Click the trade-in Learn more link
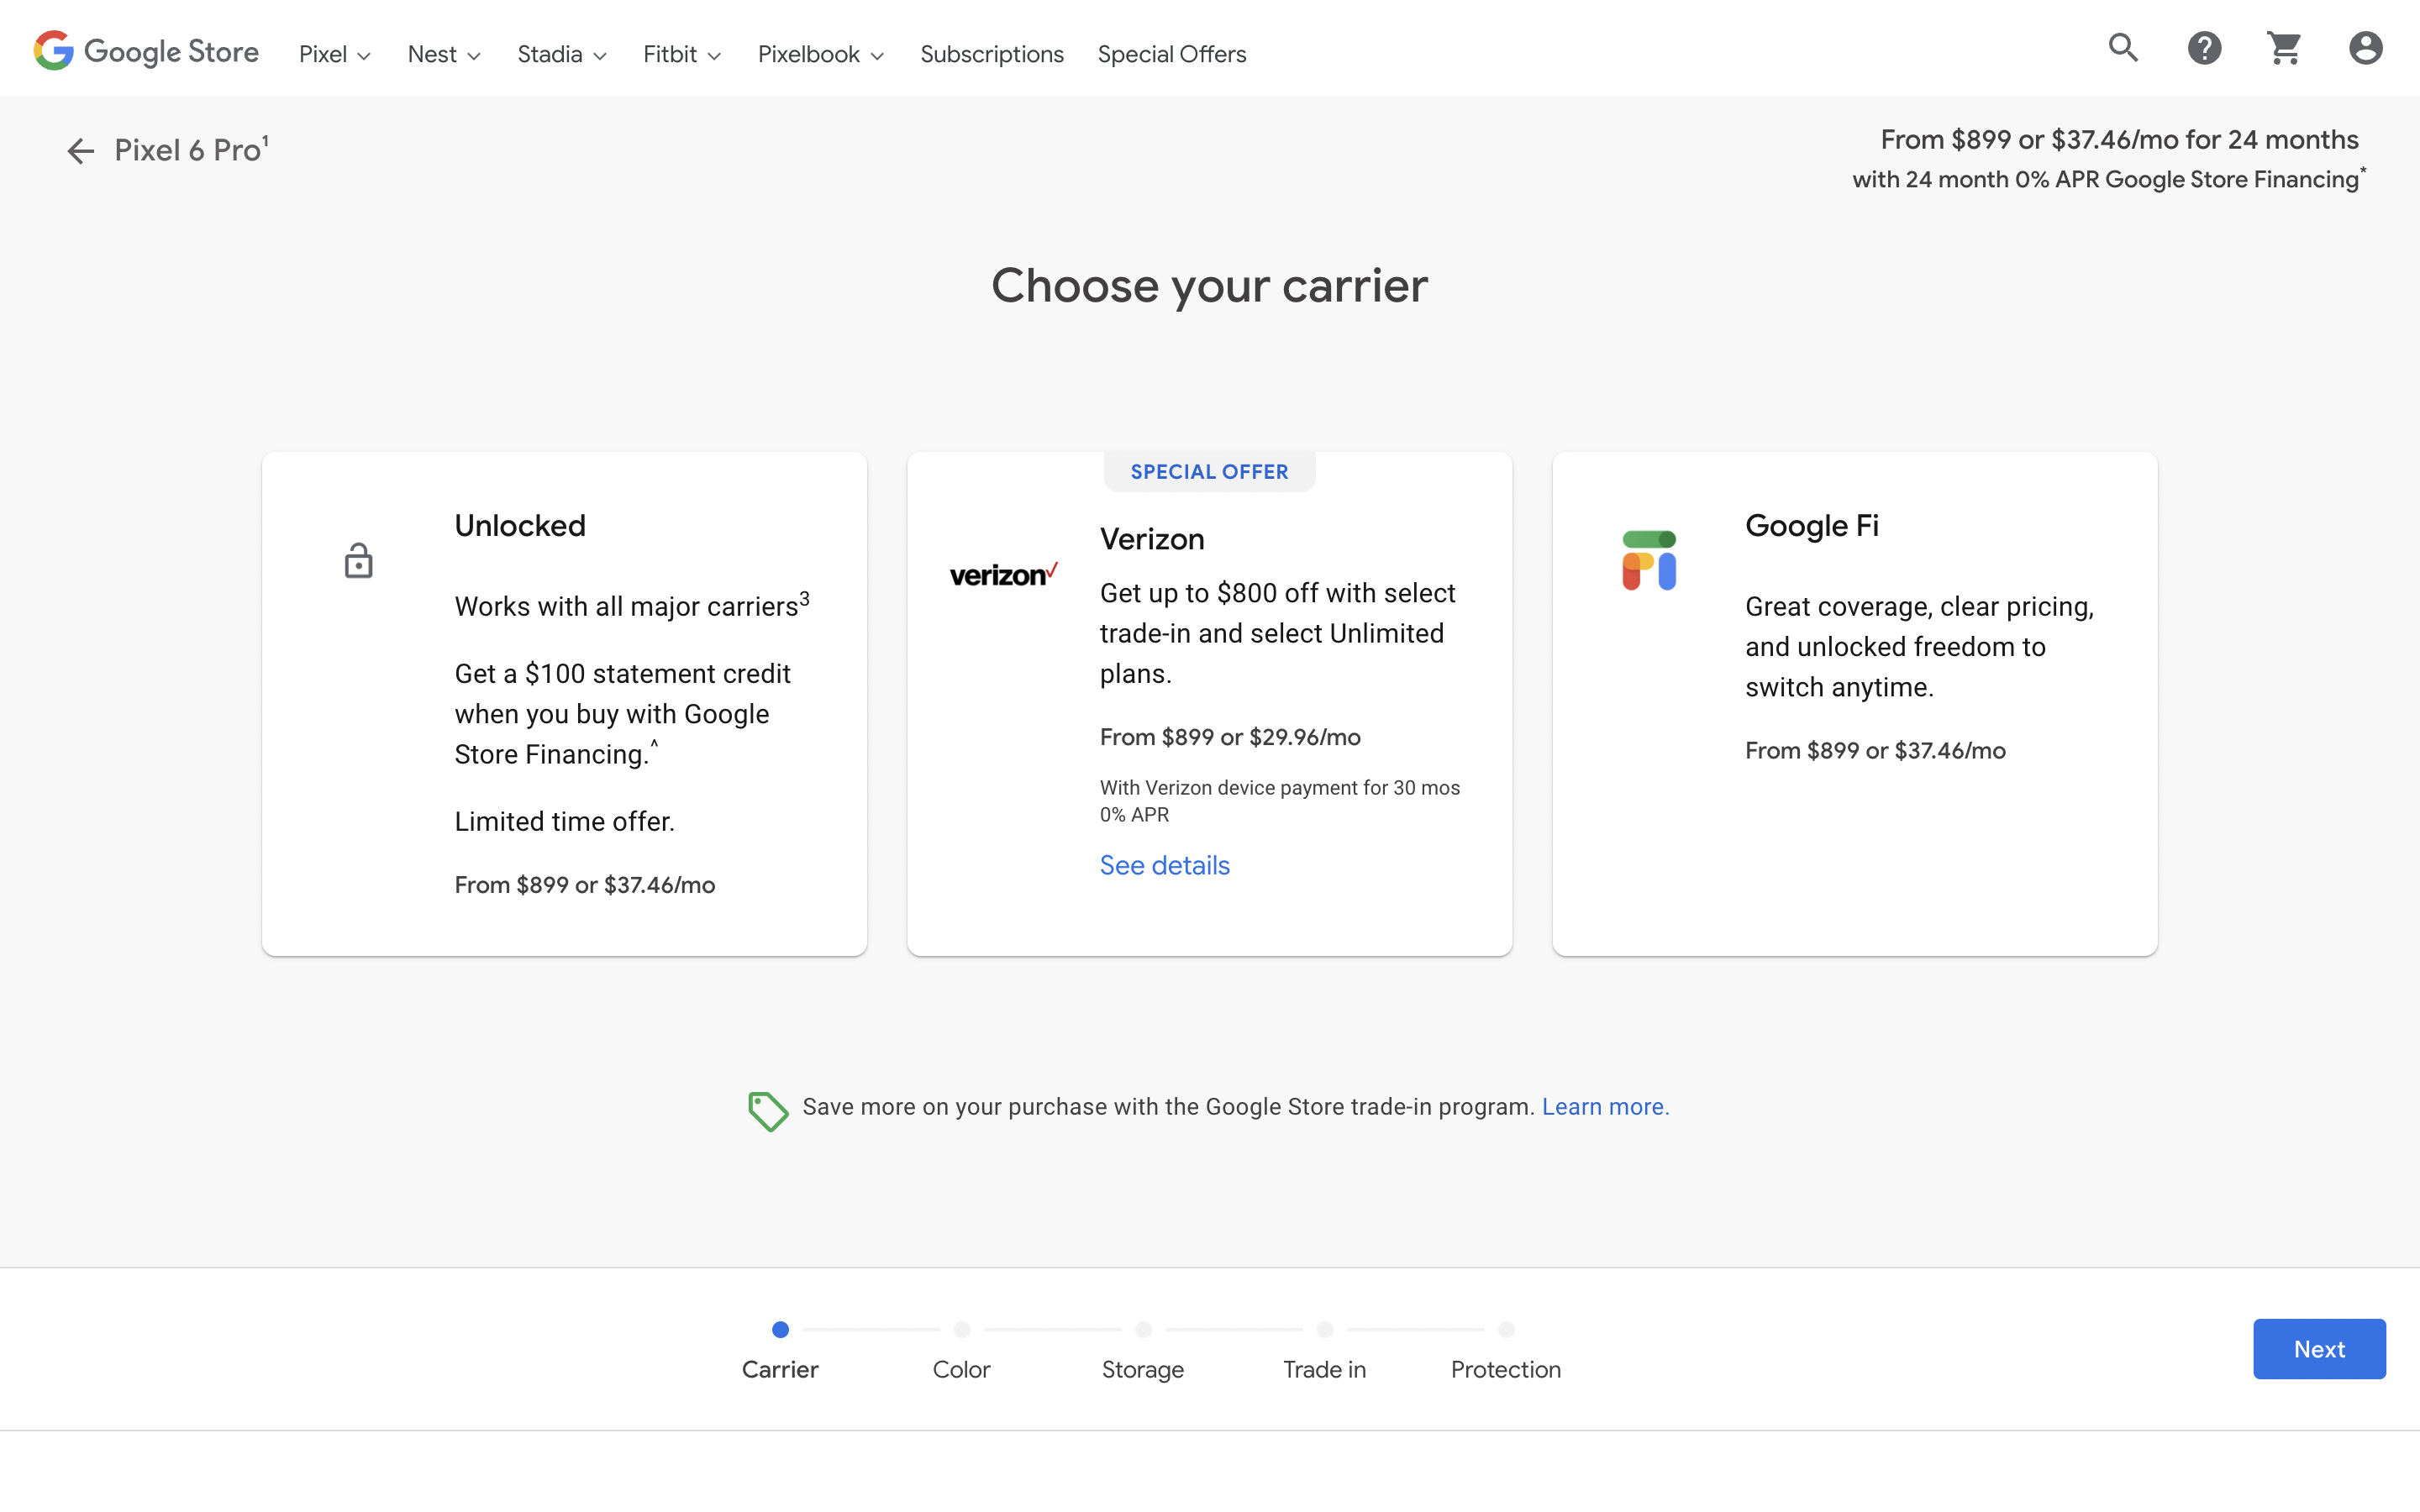This screenshot has width=2420, height=1512. click(1605, 1107)
